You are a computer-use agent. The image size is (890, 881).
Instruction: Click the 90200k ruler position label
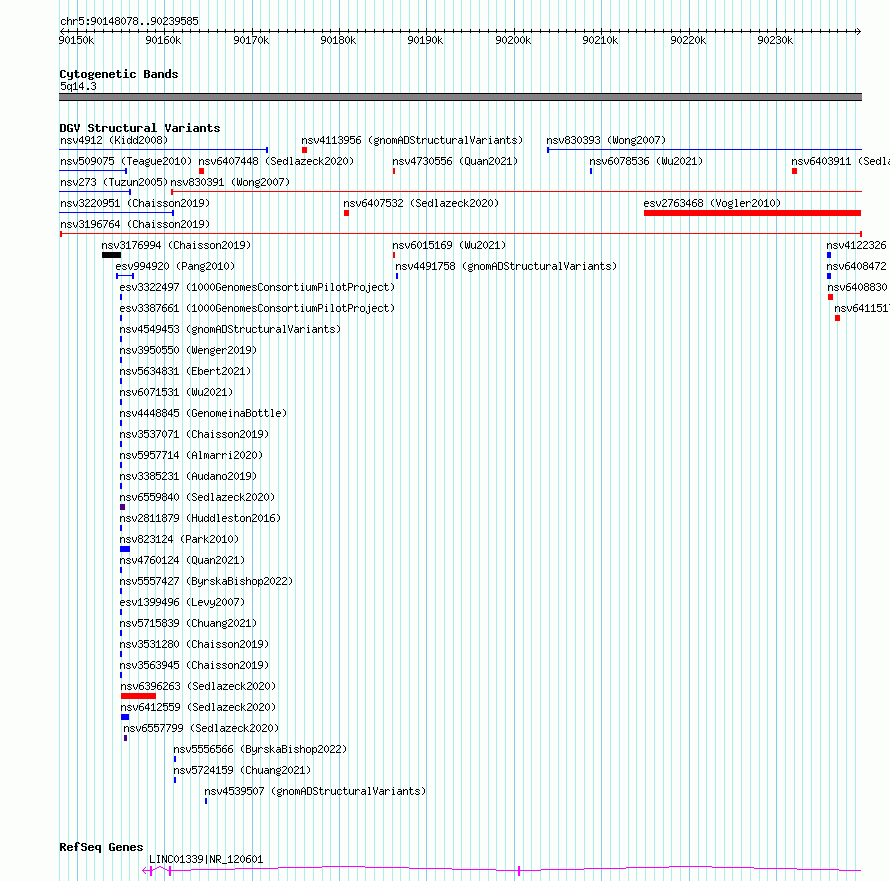[513, 40]
